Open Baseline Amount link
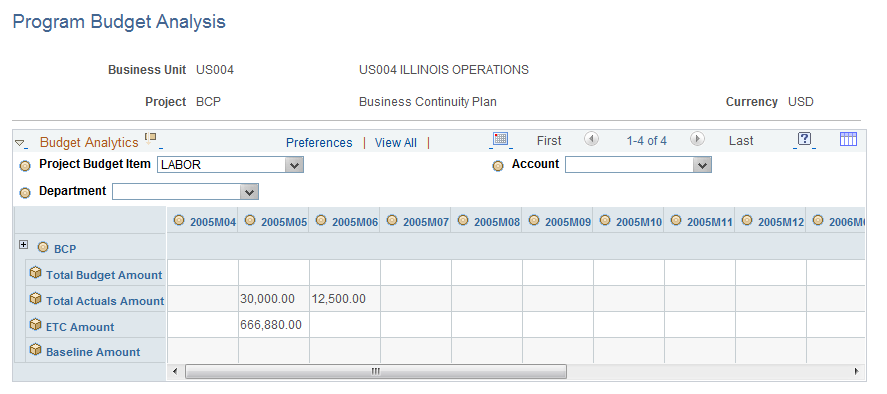Viewport: 887px width, 394px height. [x=93, y=352]
